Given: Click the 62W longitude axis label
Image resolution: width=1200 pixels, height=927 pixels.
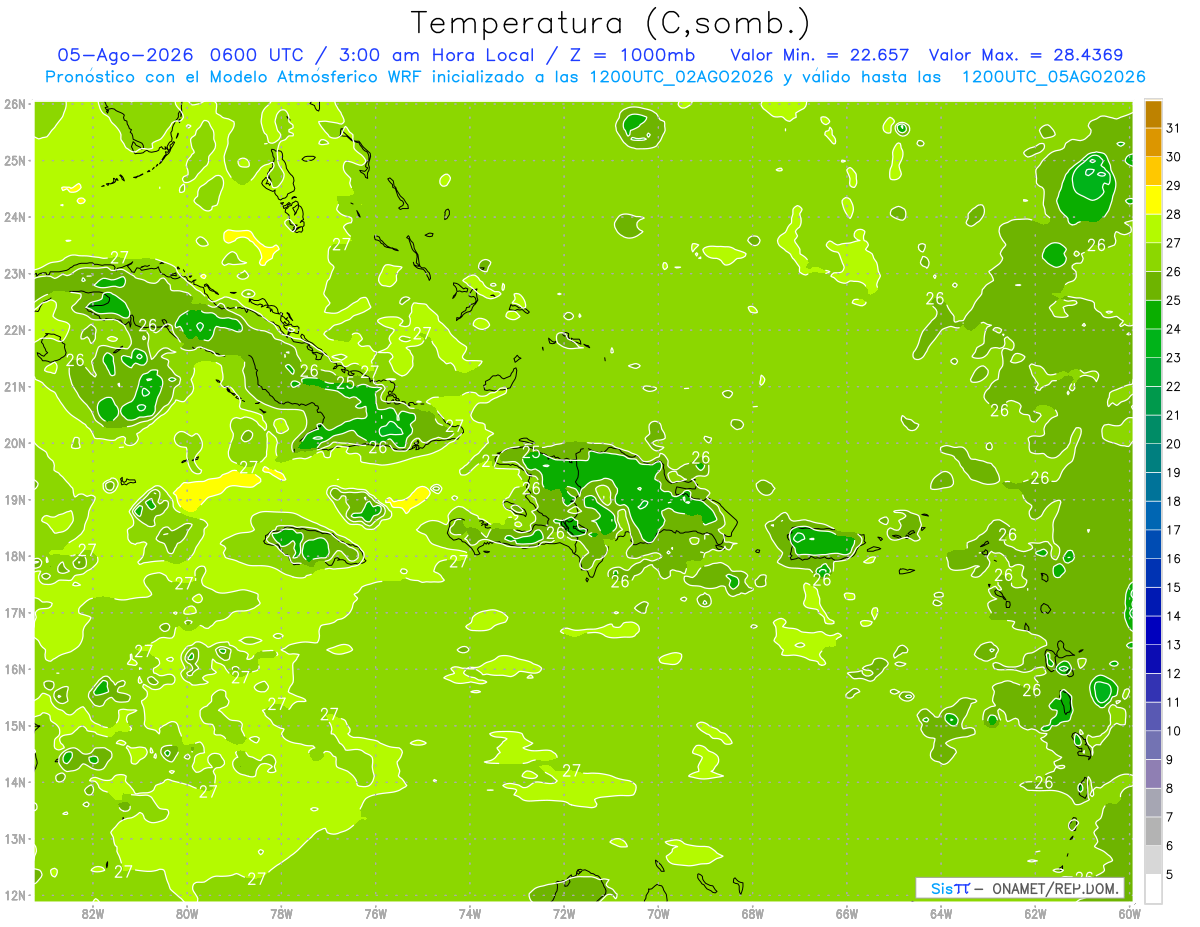Looking at the screenshot, I should point(1035,913).
